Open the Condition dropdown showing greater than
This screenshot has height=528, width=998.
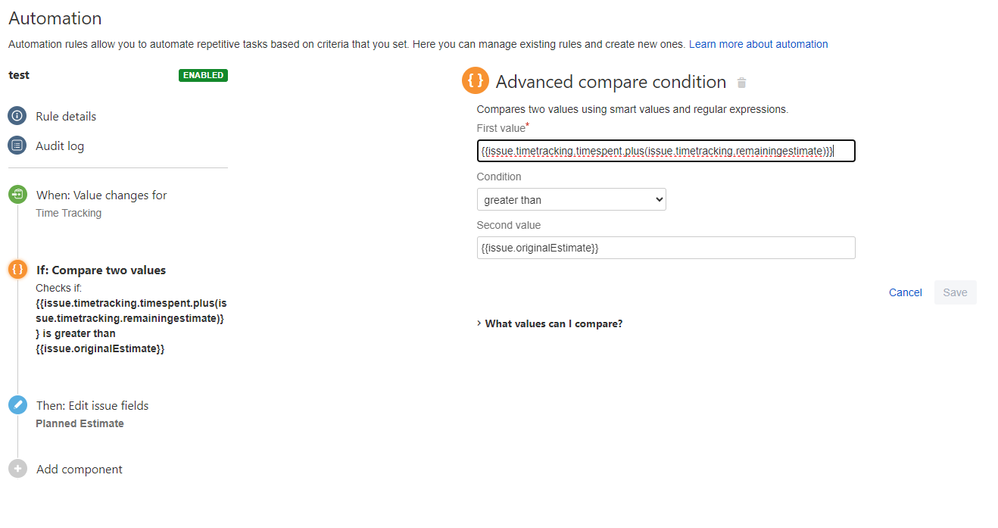click(x=571, y=200)
